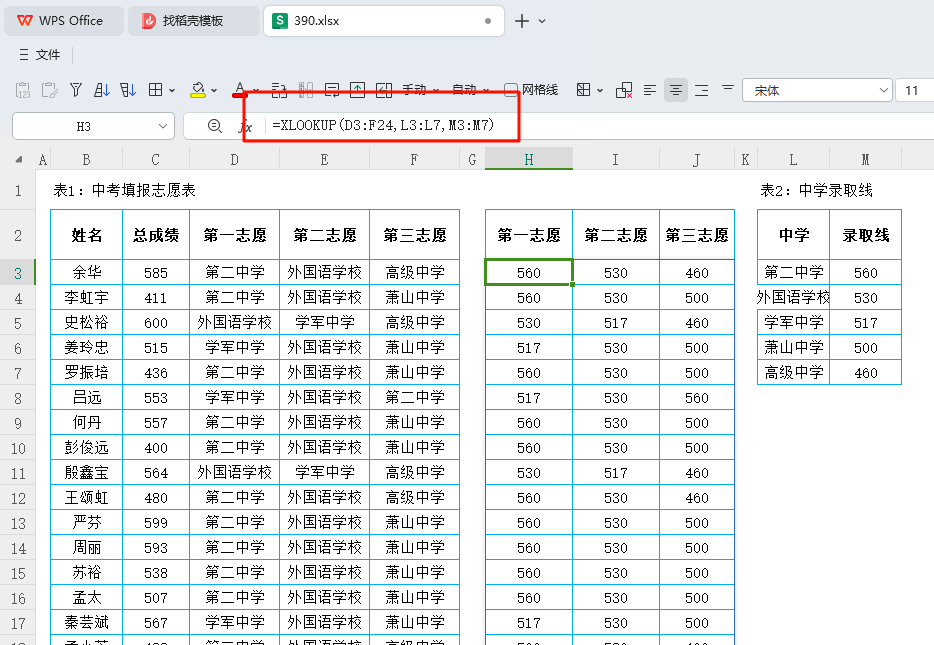The height and width of the screenshot is (645, 934).
Task: Click the score cell 585
Action: (x=155, y=272)
